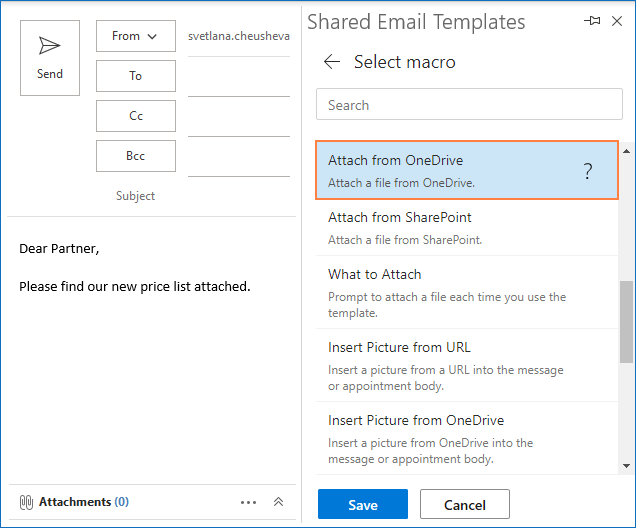Screen dimensions: 636x528
Task: Click the Save button
Action: (x=362, y=504)
